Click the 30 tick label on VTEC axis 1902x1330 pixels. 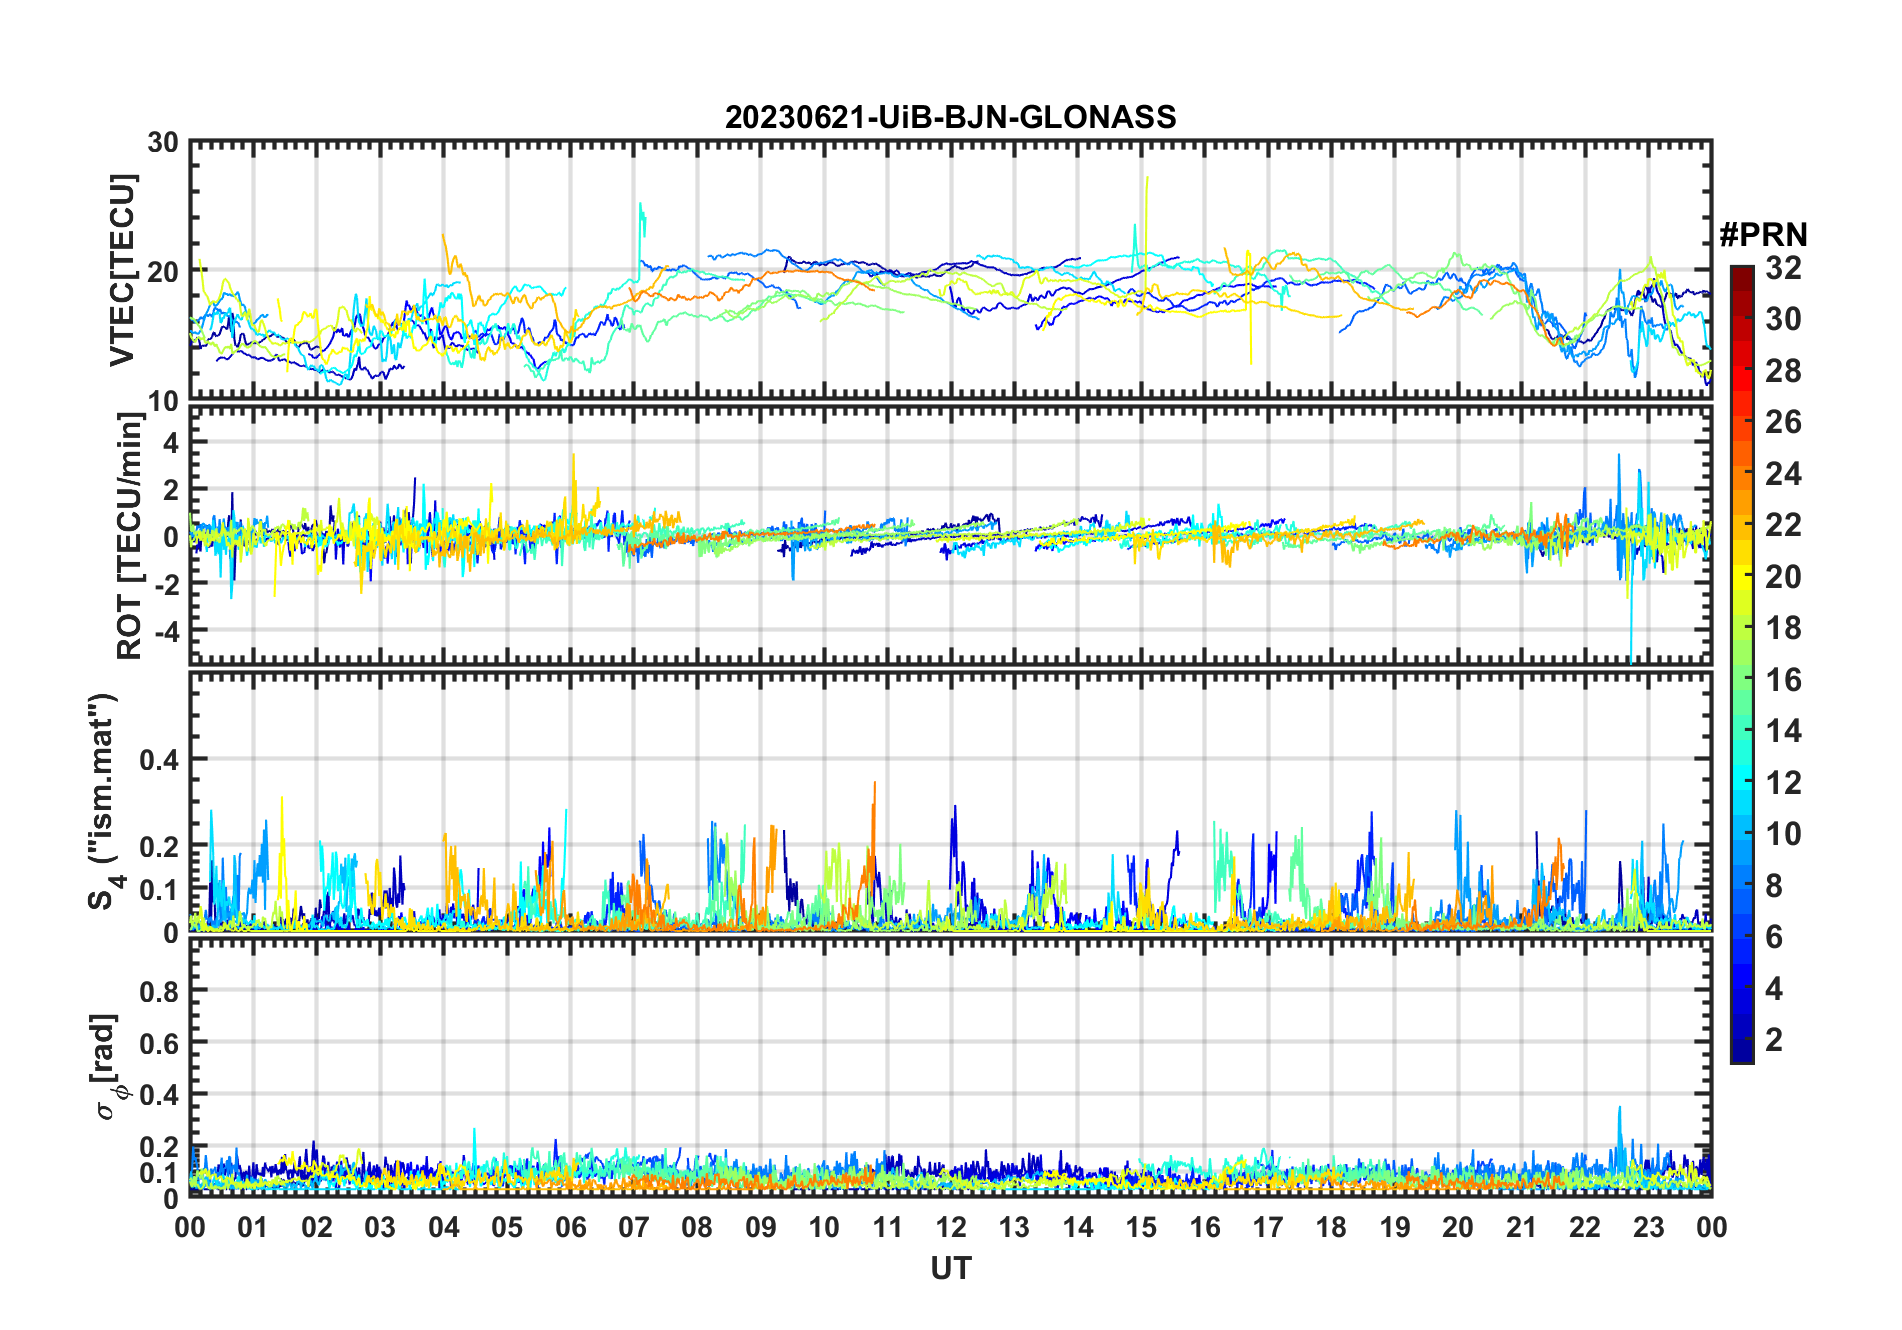pyautogui.click(x=163, y=143)
